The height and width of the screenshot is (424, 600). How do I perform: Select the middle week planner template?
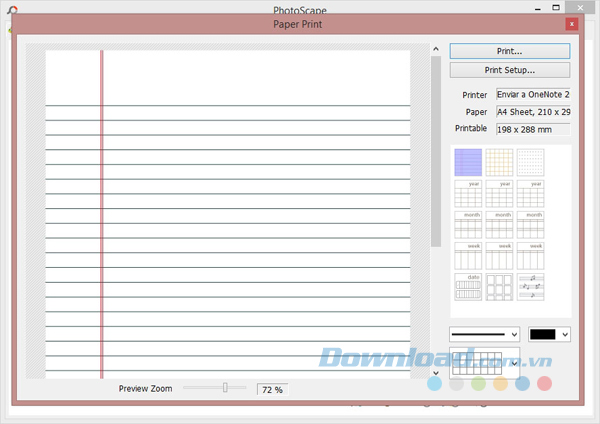(x=499, y=256)
